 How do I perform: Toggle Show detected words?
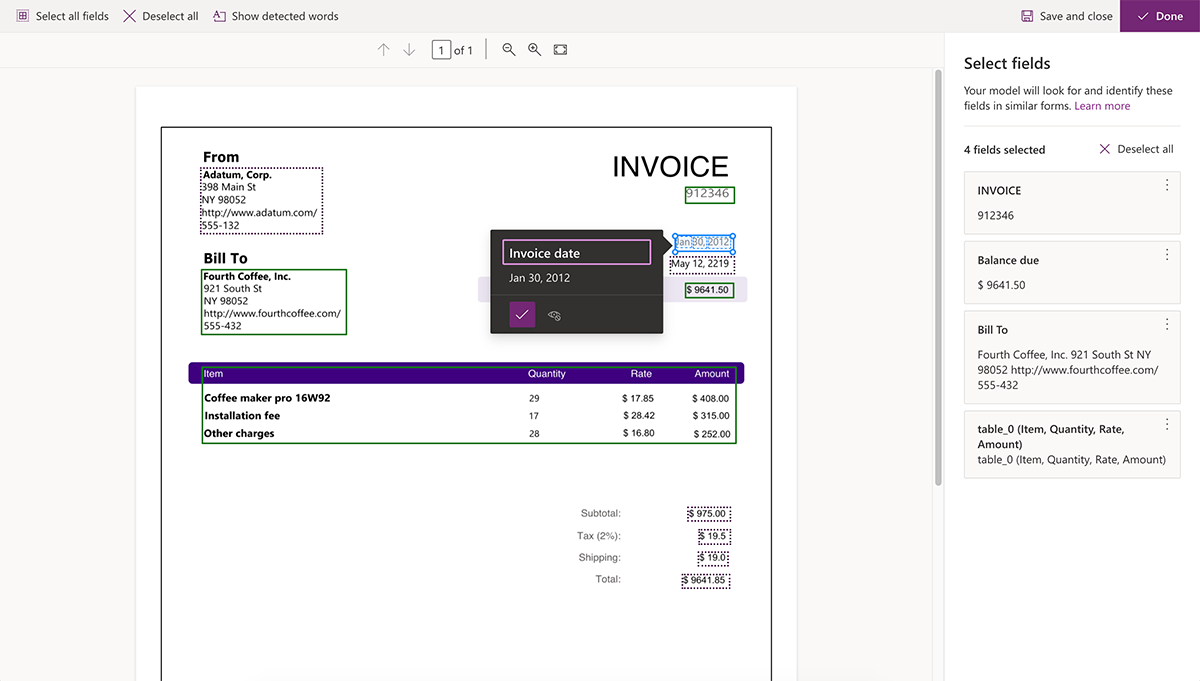tap(275, 16)
